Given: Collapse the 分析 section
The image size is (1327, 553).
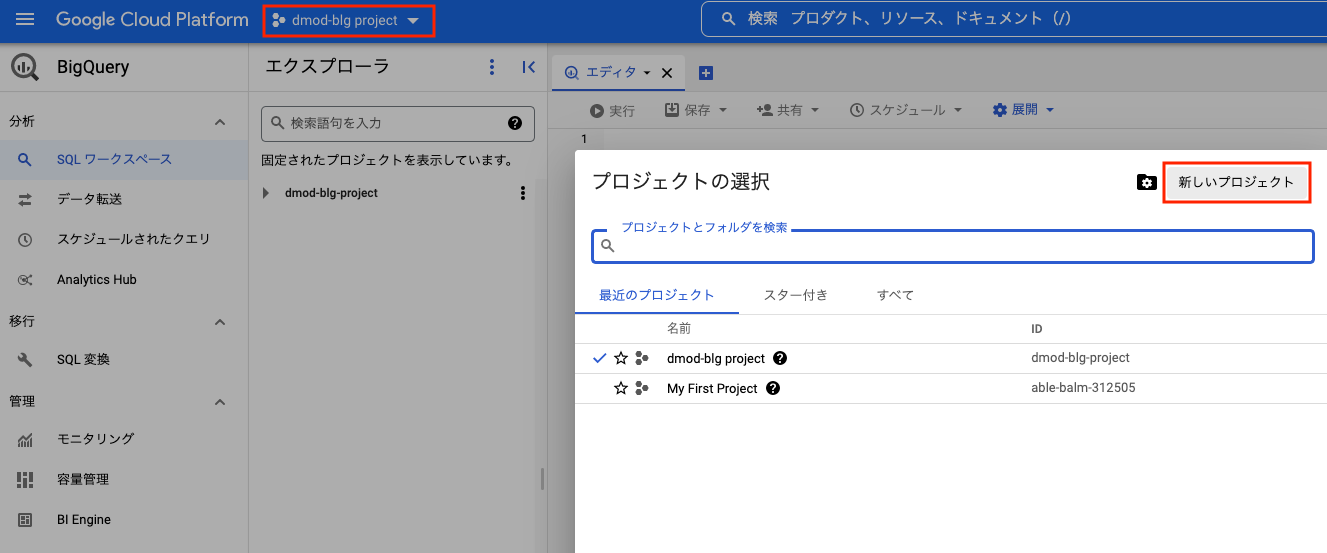Looking at the screenshot, I should [220, 122].
